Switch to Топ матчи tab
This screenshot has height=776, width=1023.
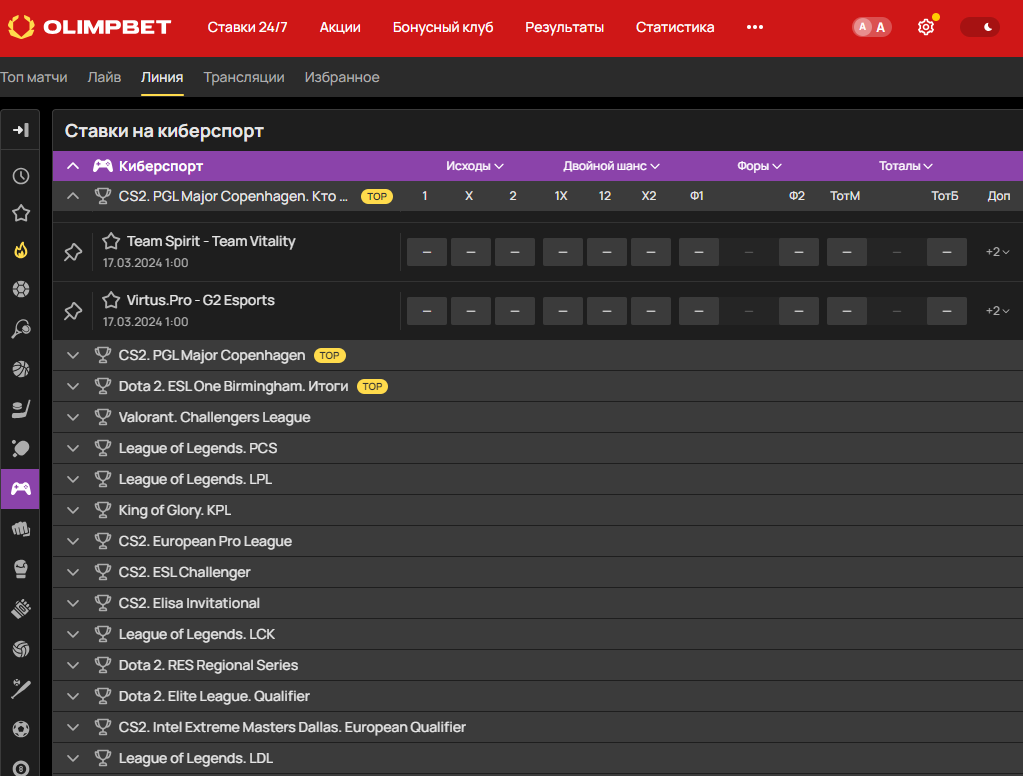(x=34, y=77)
